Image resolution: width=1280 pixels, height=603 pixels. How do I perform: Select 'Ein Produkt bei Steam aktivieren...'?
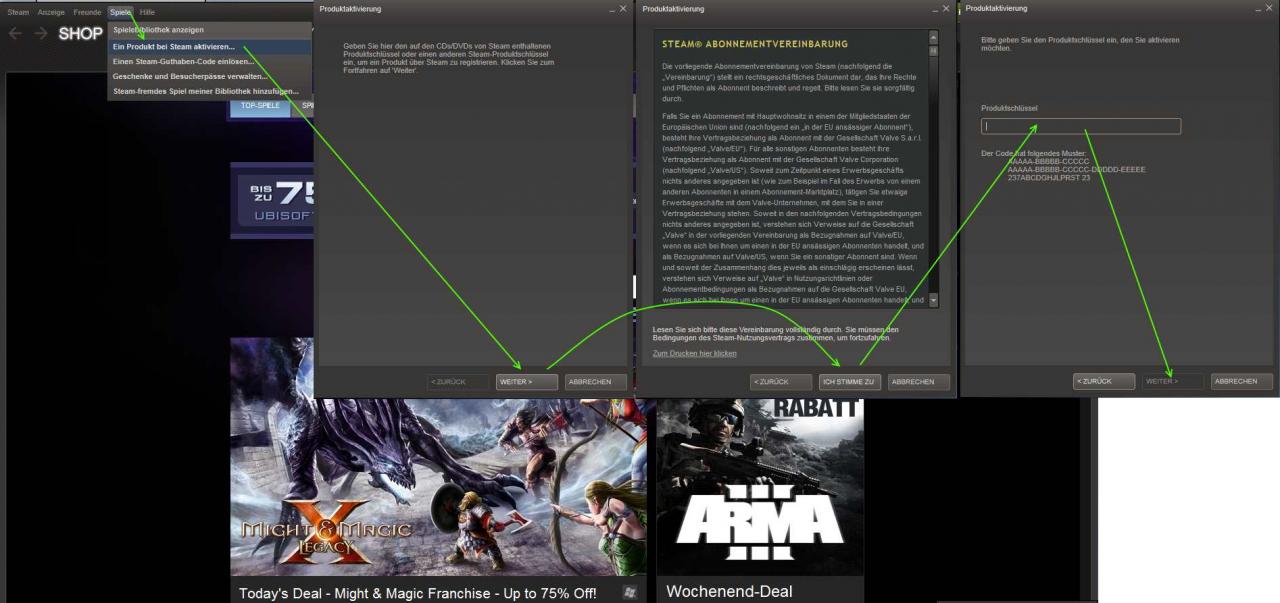[x=210, y=46]
